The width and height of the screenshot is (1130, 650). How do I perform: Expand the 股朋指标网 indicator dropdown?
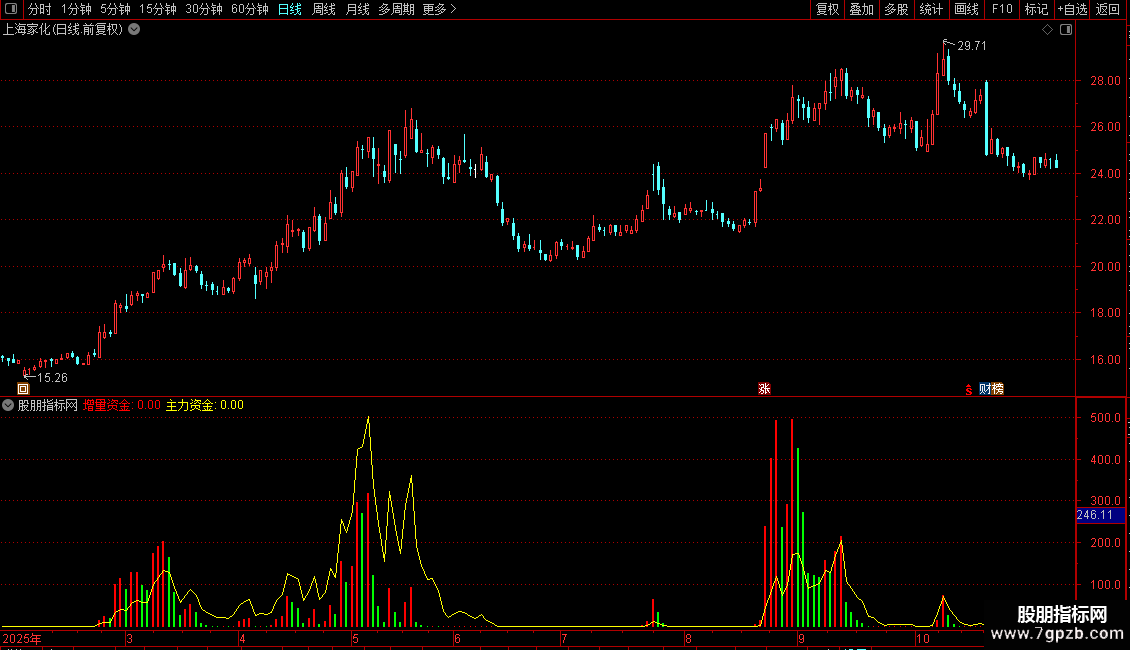pyautogui.click(x=8, y=405)
